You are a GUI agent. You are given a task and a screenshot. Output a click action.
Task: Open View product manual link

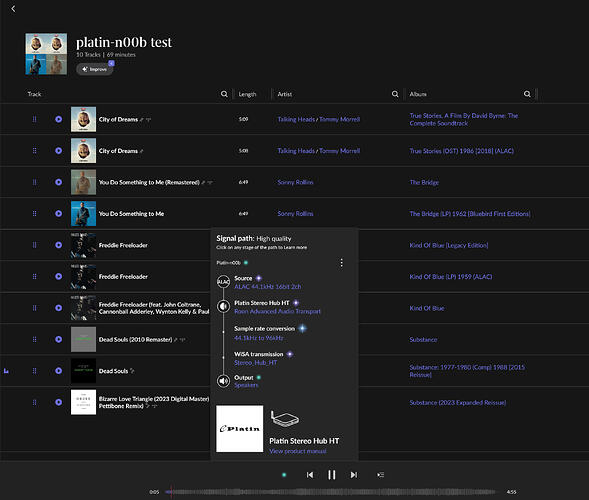point(298,451)
